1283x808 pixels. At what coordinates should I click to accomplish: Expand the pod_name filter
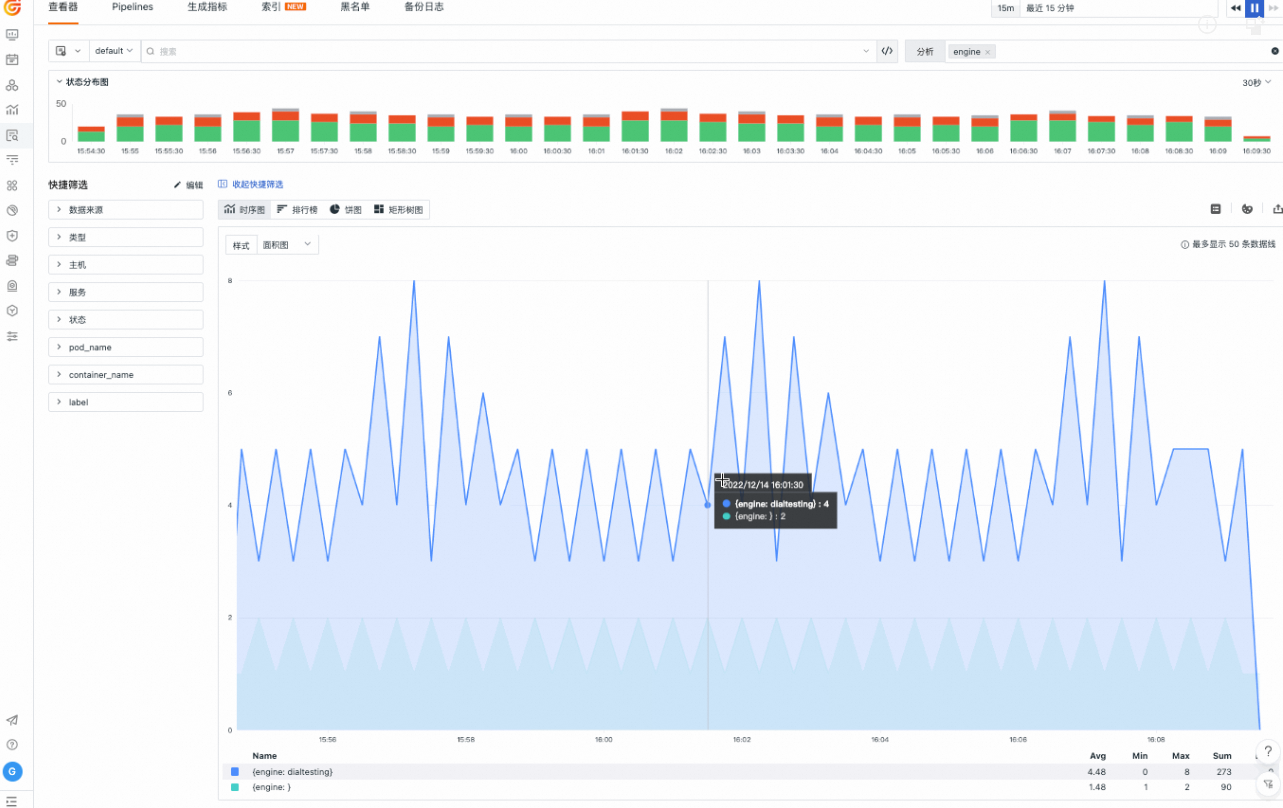(126, 347)
